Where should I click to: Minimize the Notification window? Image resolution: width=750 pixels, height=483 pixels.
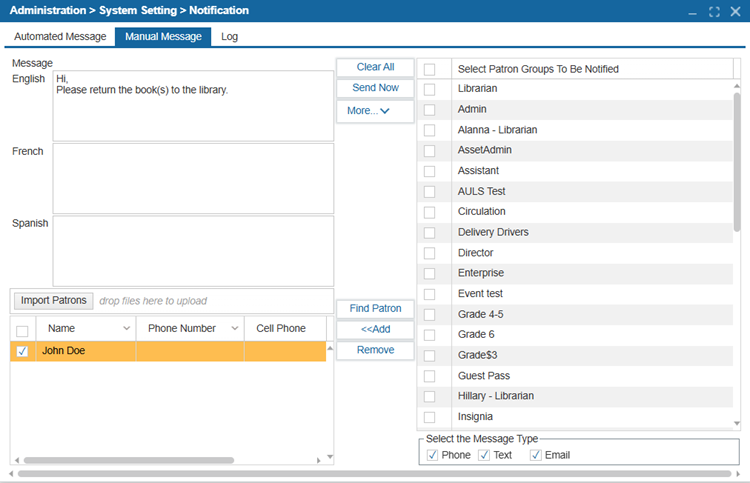pyautogui.click(x=692, y=13)
